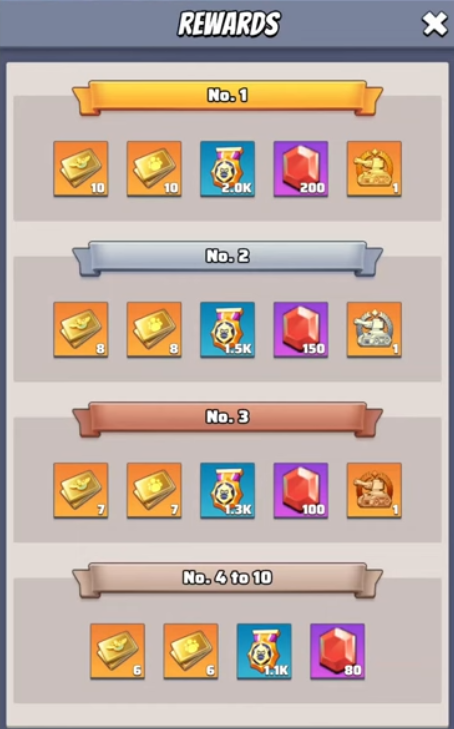The image size is (454, 729).
Task: Tap the bronze tank badge for No. 3
Action: [x=375, y=490]
